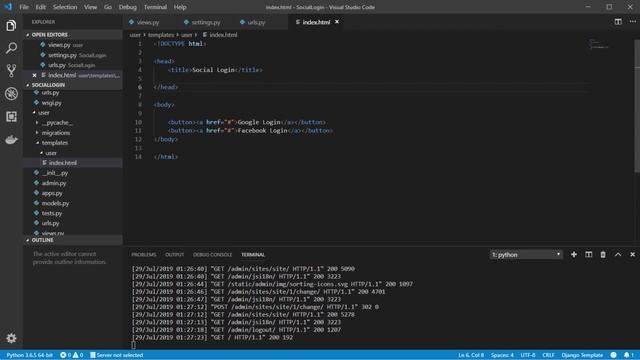Create a new terminal with plus icon

[x=574, y=254]
